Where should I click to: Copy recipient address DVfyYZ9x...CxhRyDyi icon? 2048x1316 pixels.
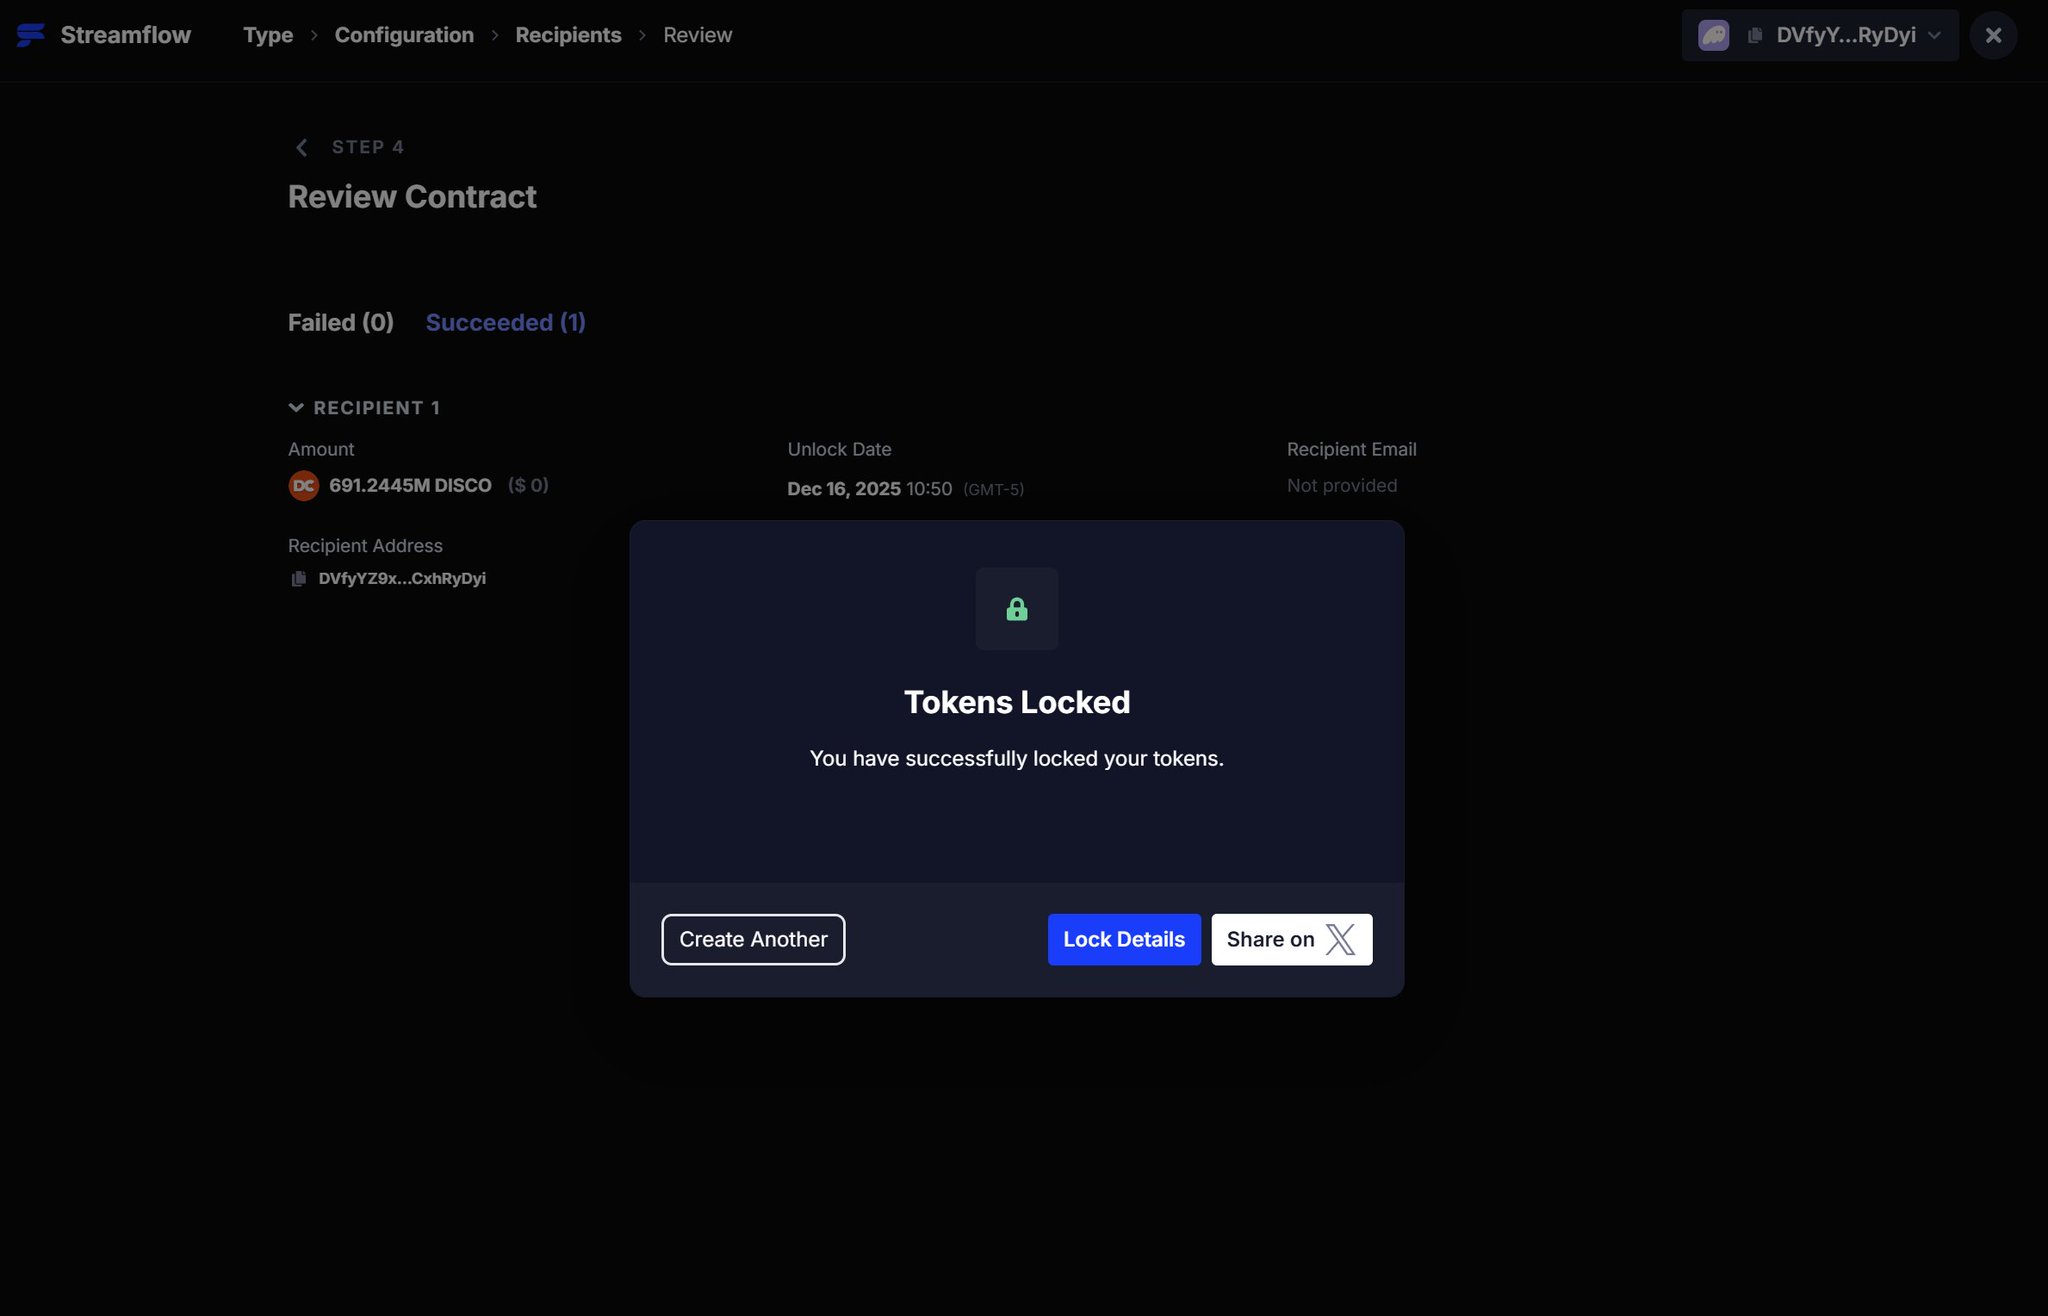[298, 579]
